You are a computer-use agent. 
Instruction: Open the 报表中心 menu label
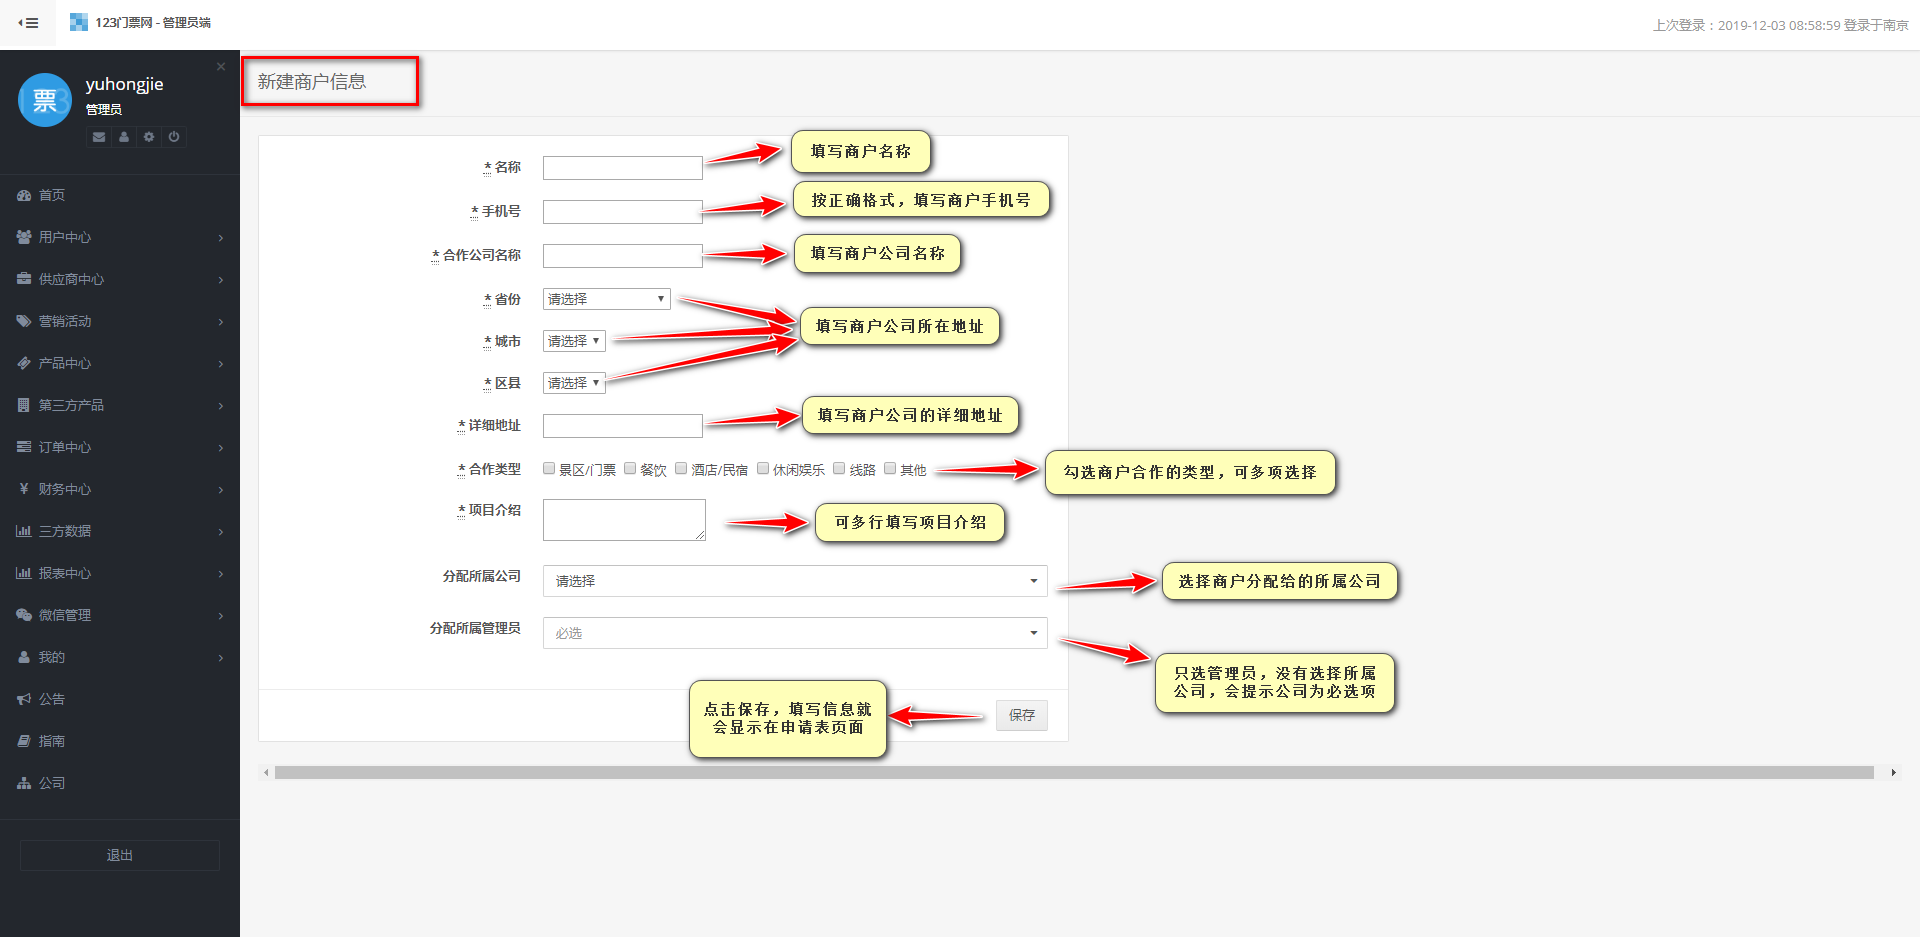65,573
